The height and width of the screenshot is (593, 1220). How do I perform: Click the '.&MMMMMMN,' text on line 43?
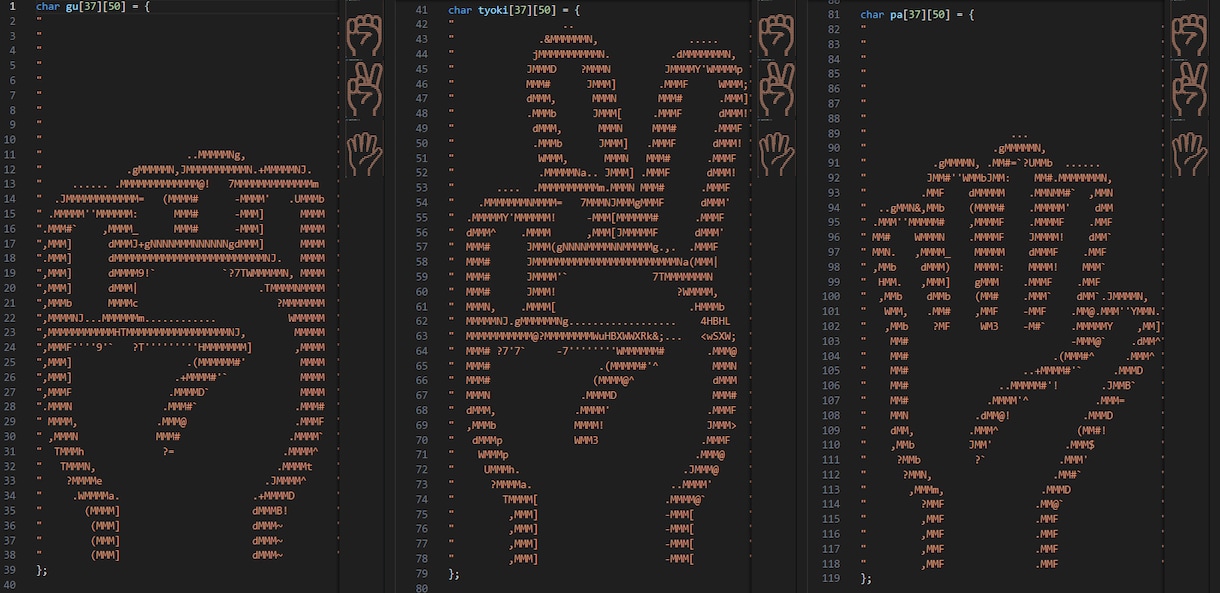[568, 39]
